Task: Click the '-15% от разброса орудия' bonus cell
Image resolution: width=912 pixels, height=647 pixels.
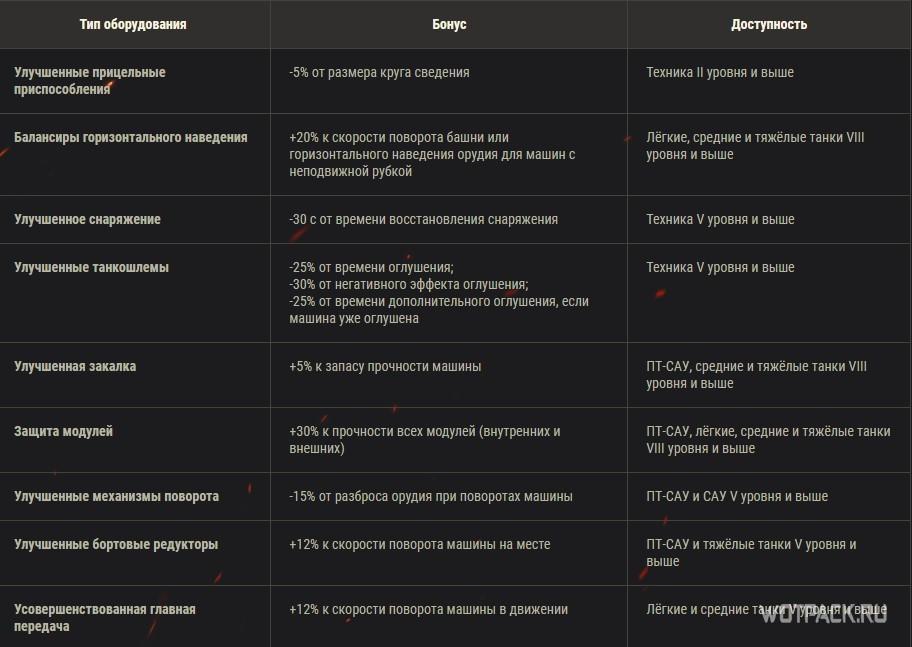Action: click(x=430, y=496)
